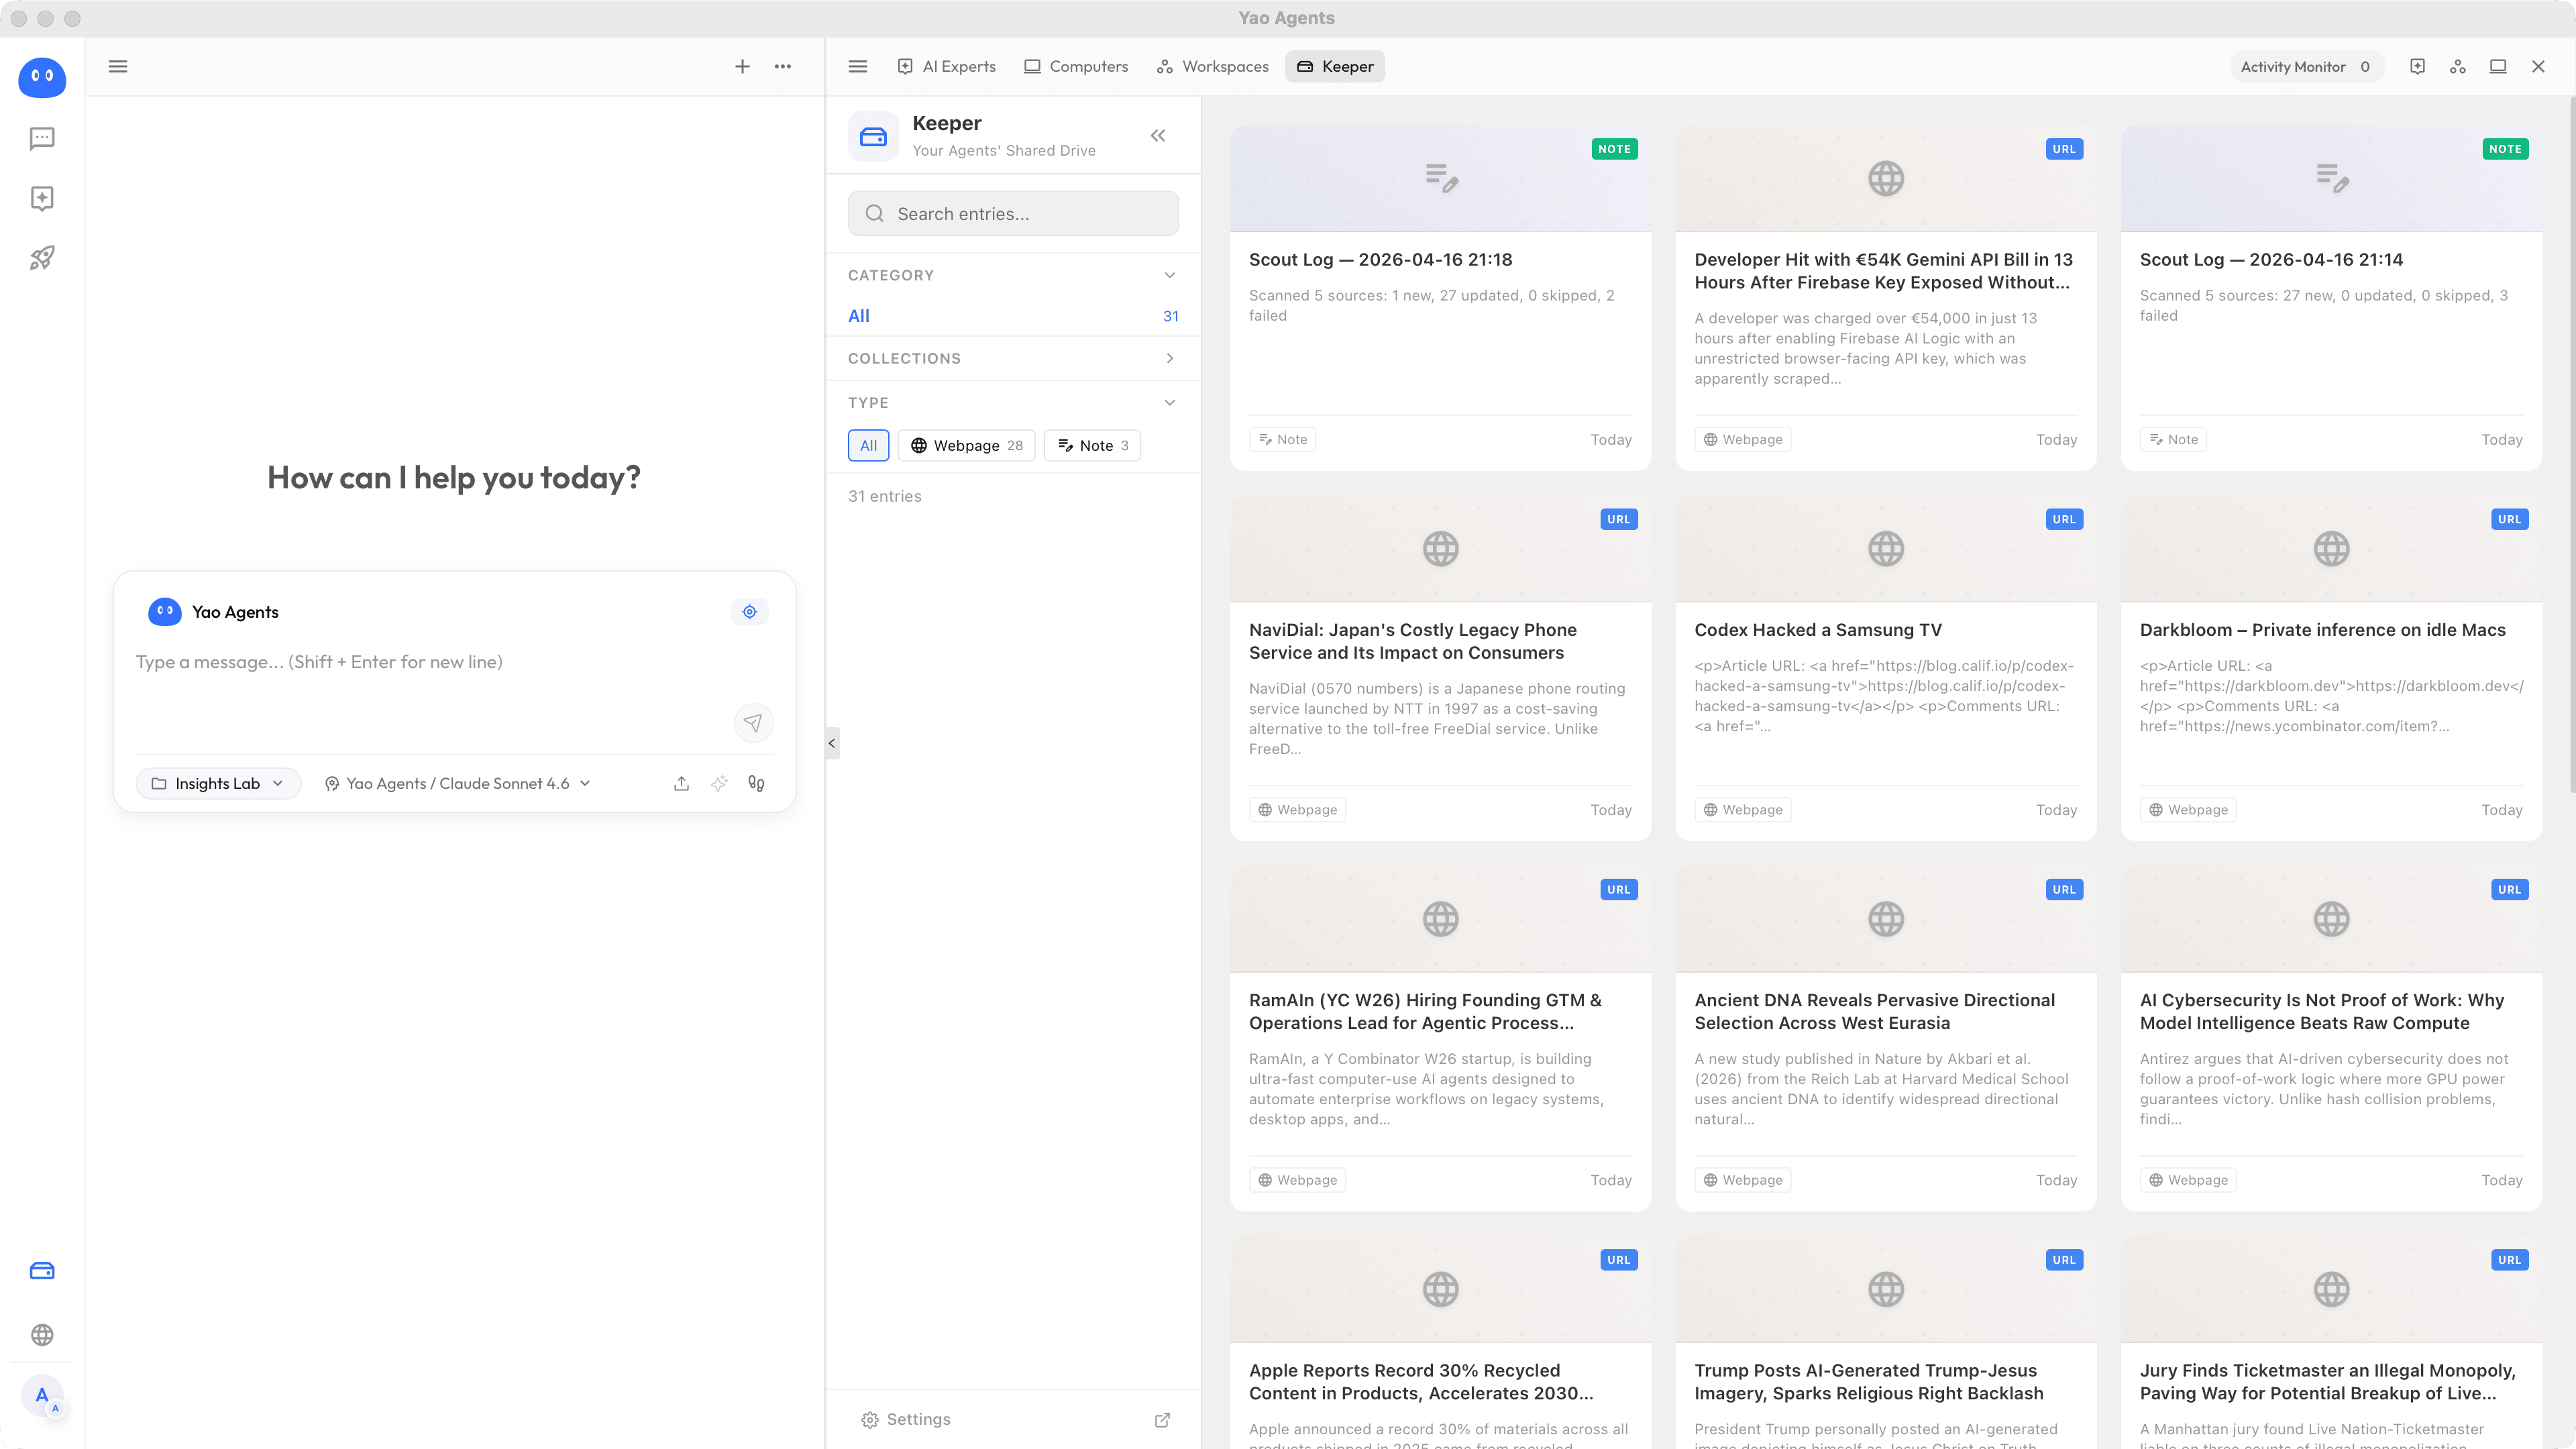Select the Keeper tab

click(x=1335, y=66)
